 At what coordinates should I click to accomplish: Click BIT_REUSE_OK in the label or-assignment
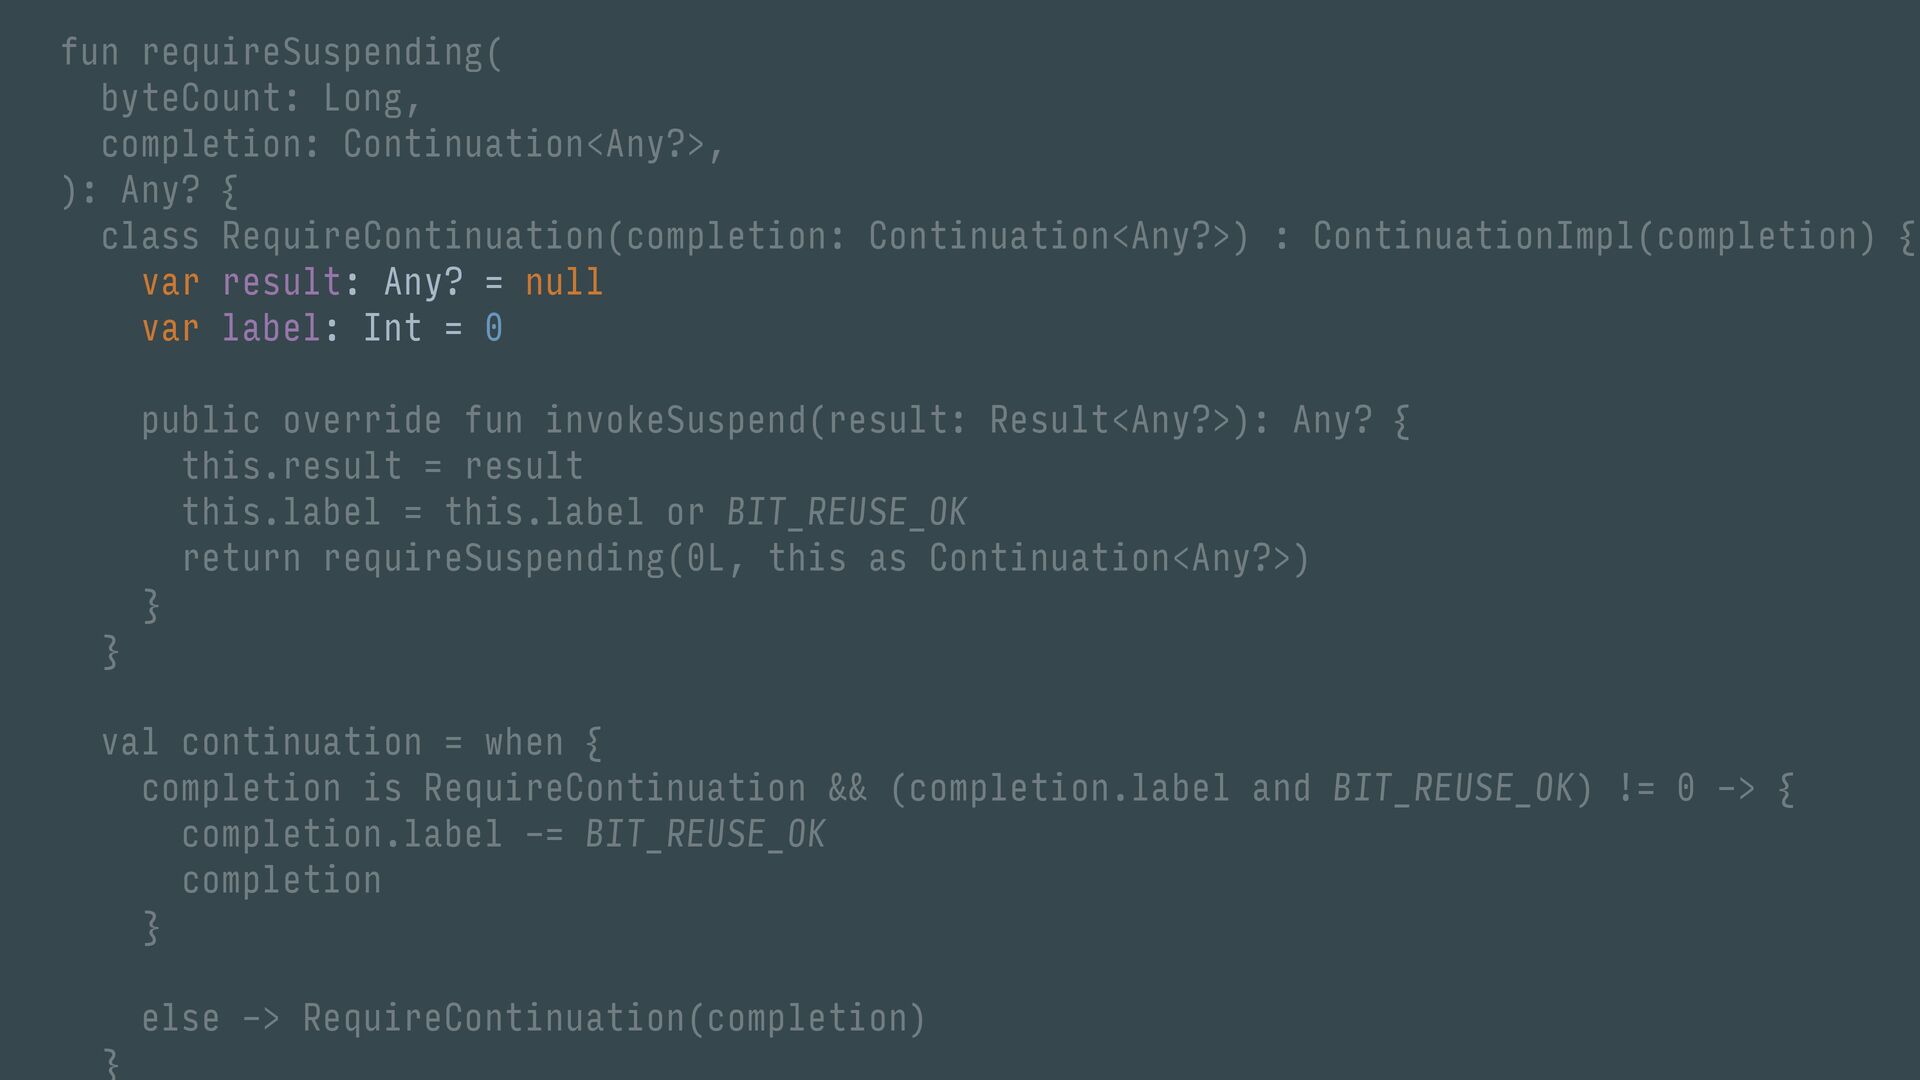[847, 513]
